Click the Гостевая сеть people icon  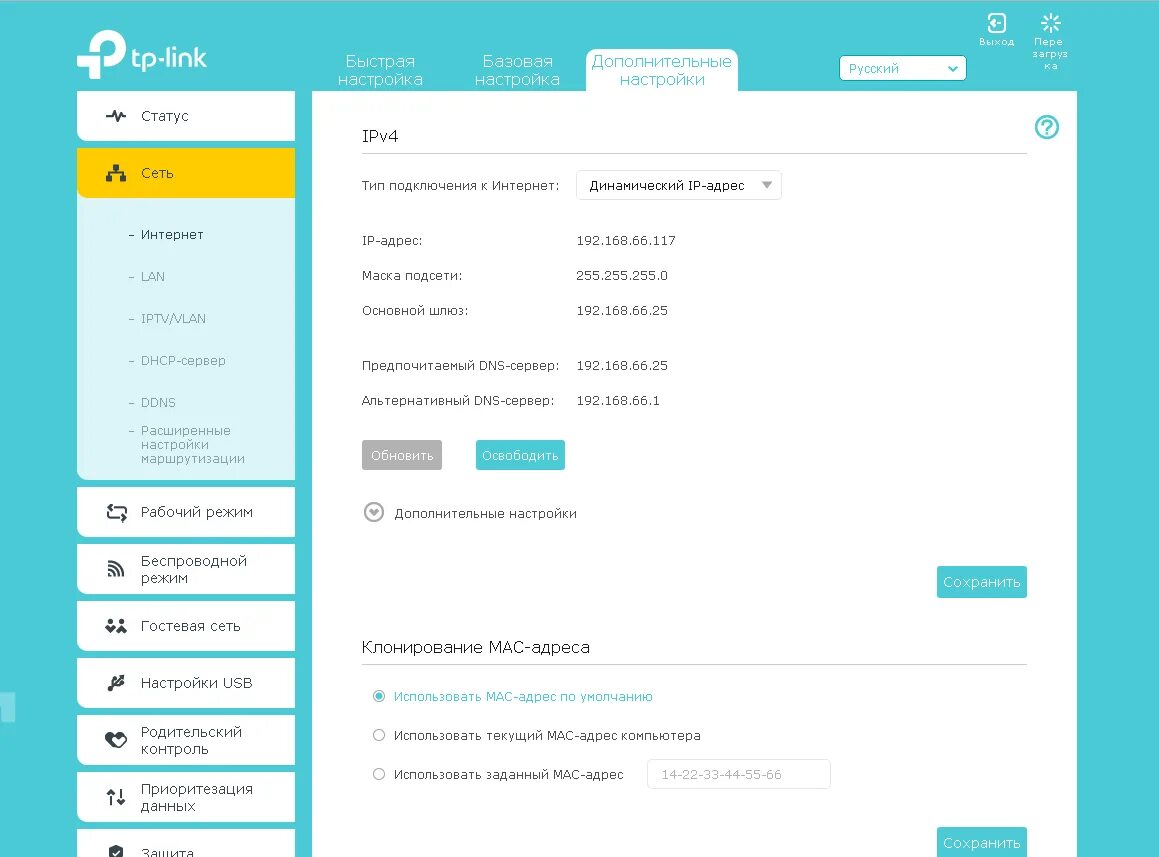pyautogui.click(x=116, y=626)
